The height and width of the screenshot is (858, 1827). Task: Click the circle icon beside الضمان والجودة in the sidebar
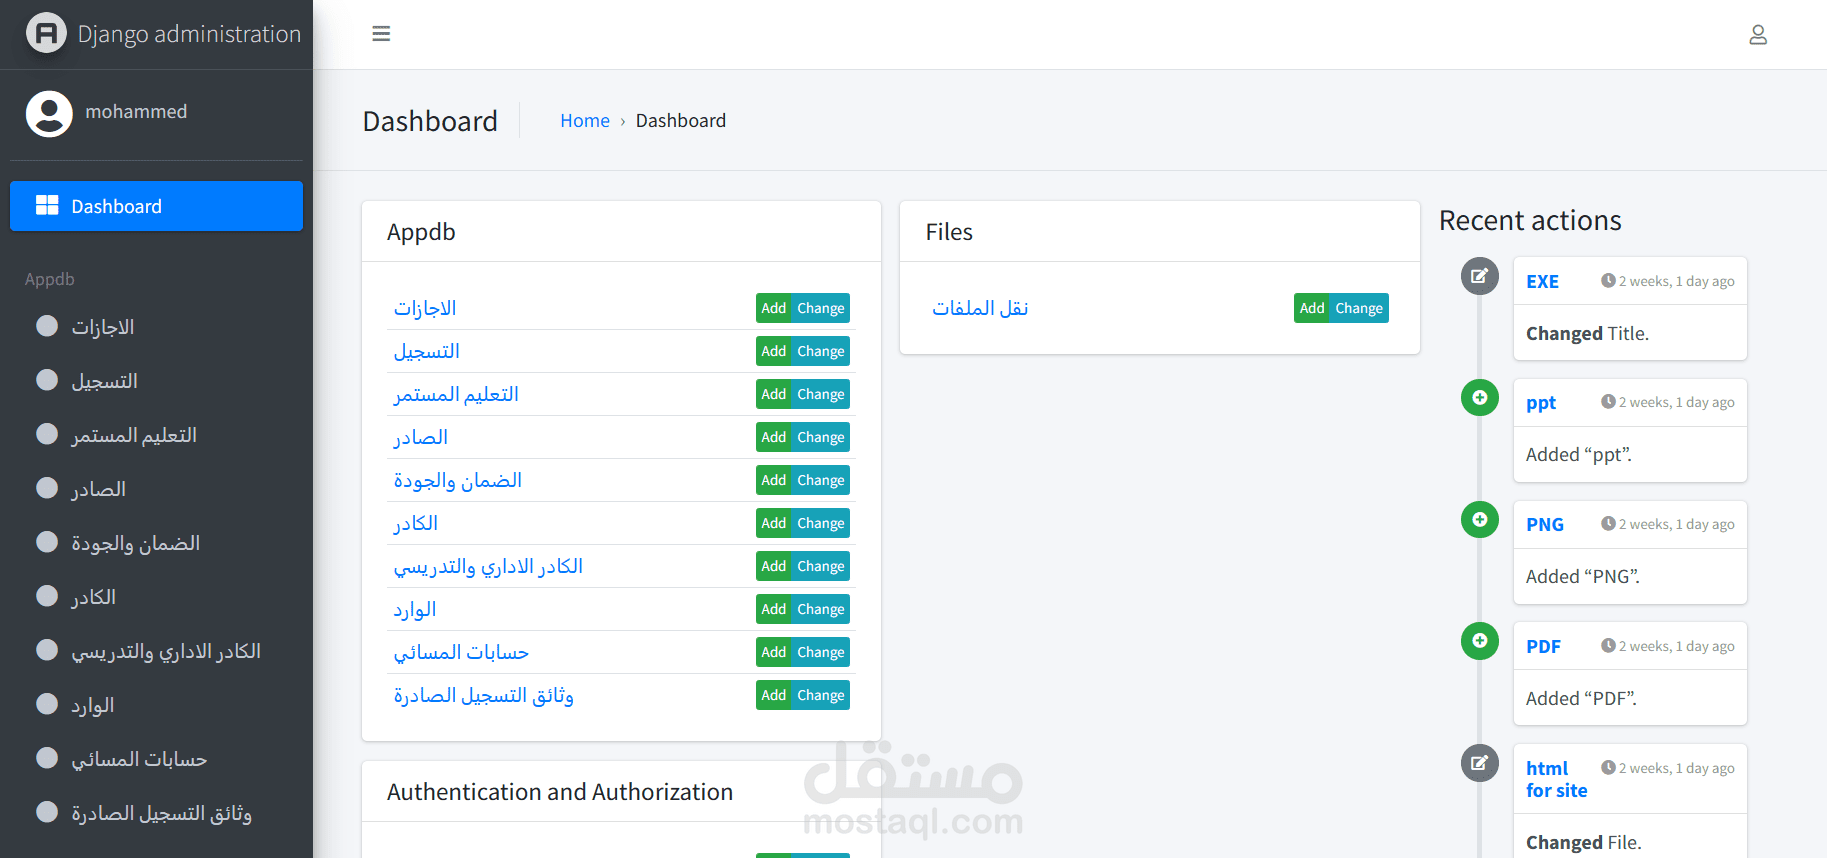pyautogui.click(x=47, y=542)
